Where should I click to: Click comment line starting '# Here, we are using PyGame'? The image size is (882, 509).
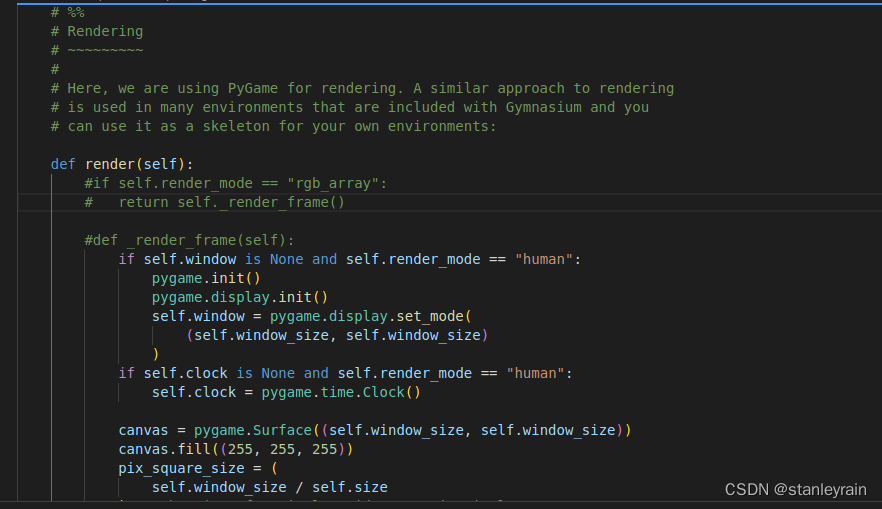point(362,88)
